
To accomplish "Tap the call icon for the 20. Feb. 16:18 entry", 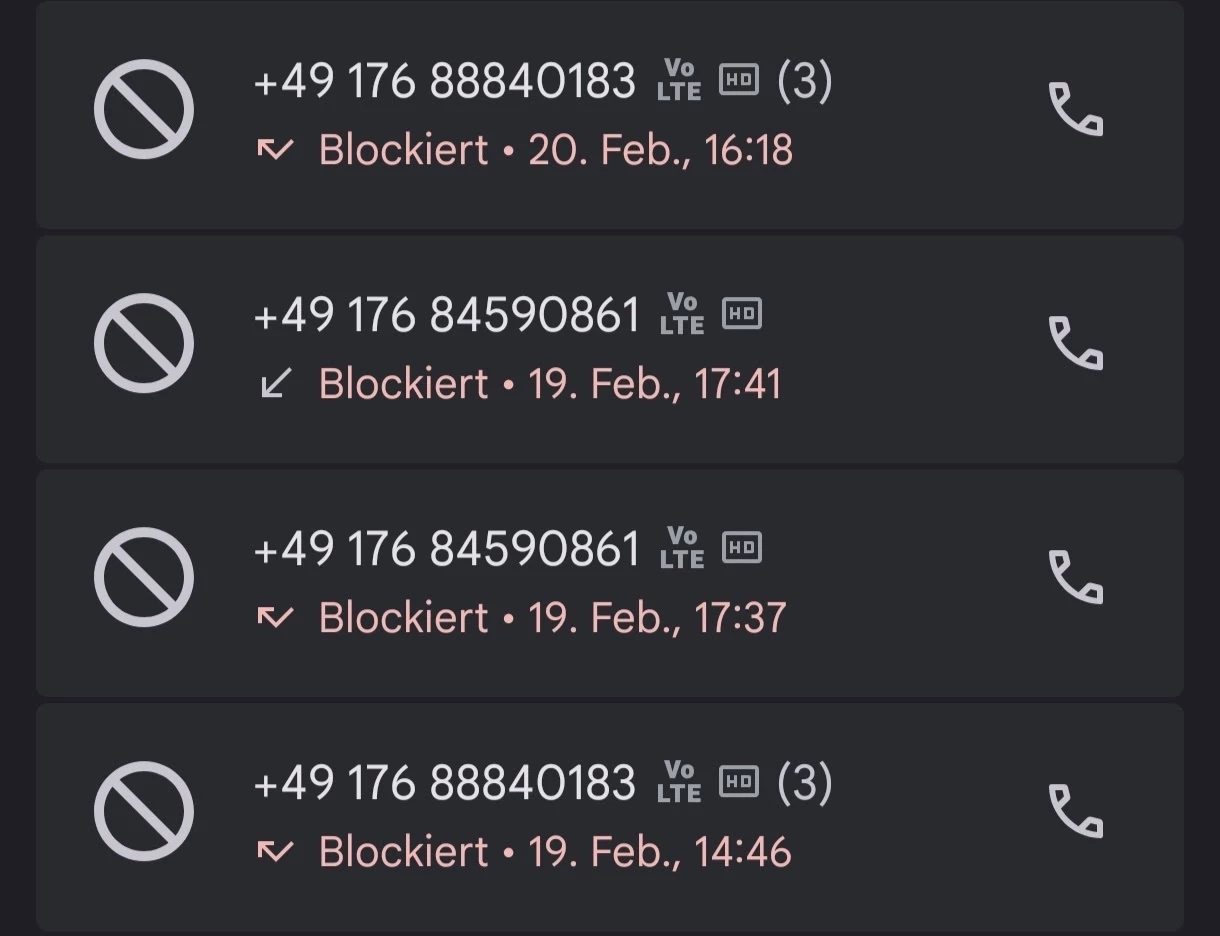I will tap(1075, 109).
